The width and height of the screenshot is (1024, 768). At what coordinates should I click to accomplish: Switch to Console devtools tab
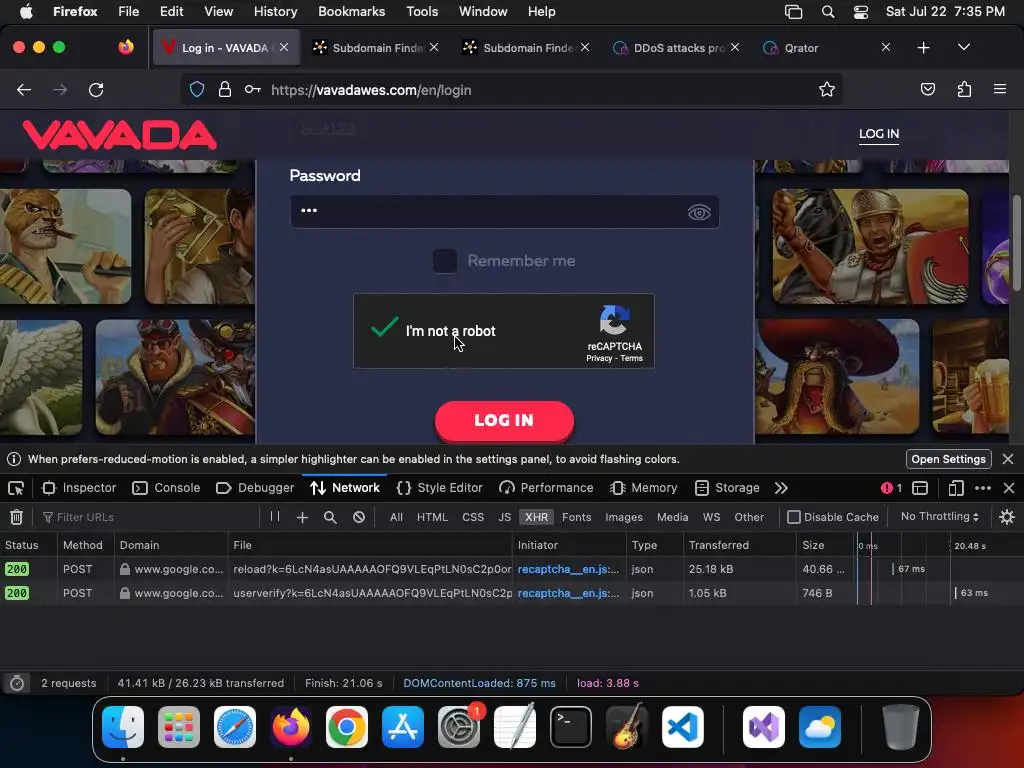[167, 488]
